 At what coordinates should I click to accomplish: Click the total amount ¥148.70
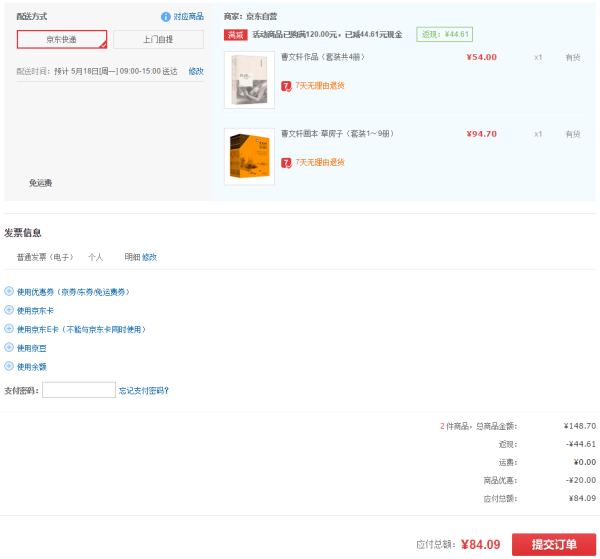[x=580, y=426]
